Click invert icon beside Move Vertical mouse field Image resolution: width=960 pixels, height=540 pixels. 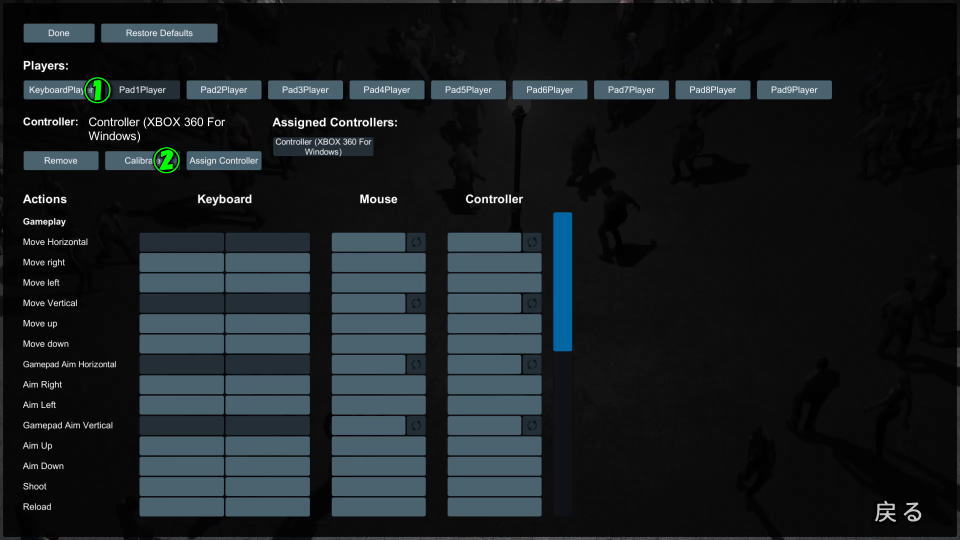[x=416, y=303]
